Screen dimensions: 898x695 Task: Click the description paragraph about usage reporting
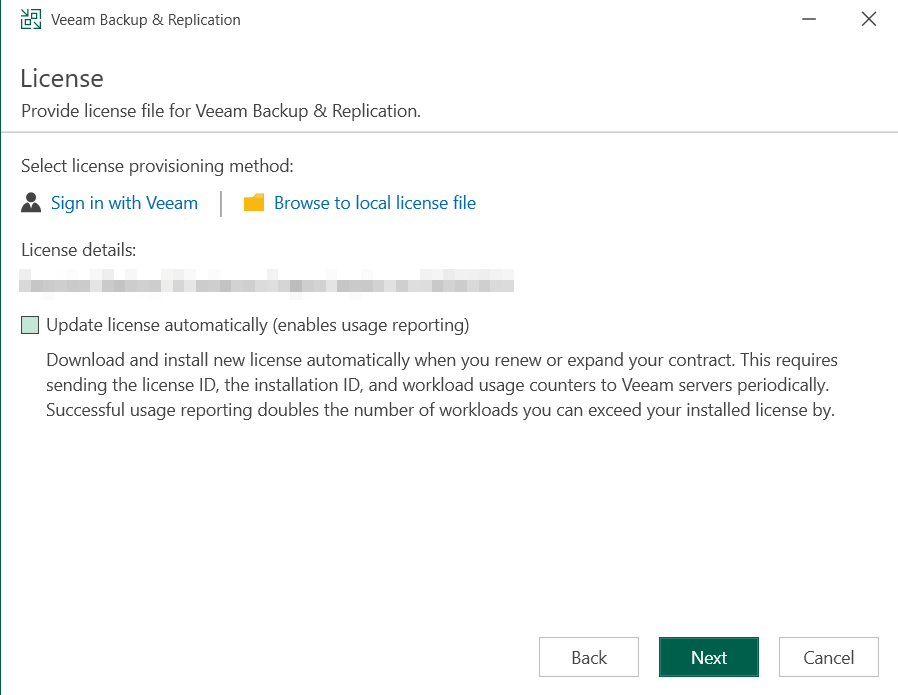(x=442, y=385)
